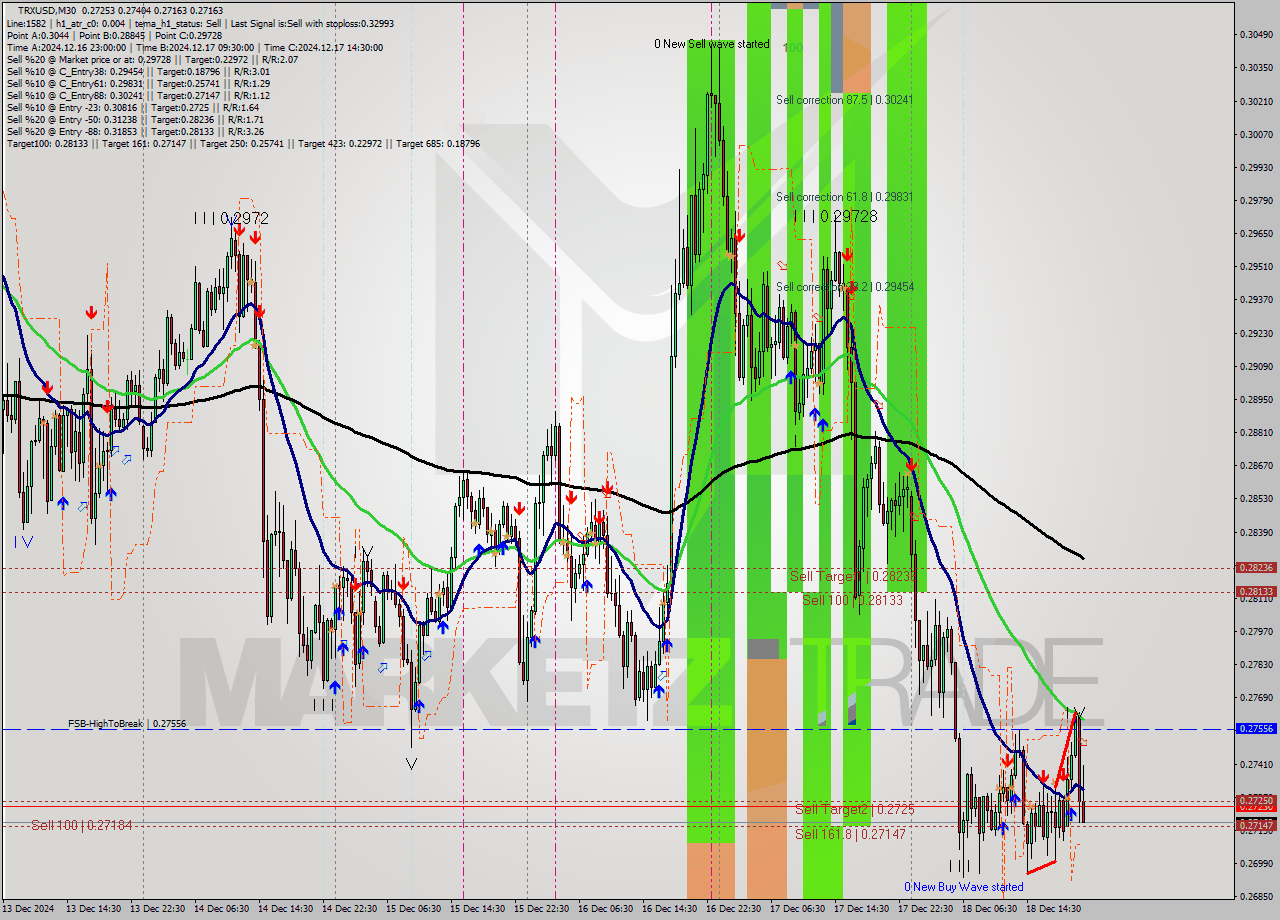Select the 'Target100: 0.28133' targets summary line
This screenshot has width=1280, height=920.
(x=243, y=143)
